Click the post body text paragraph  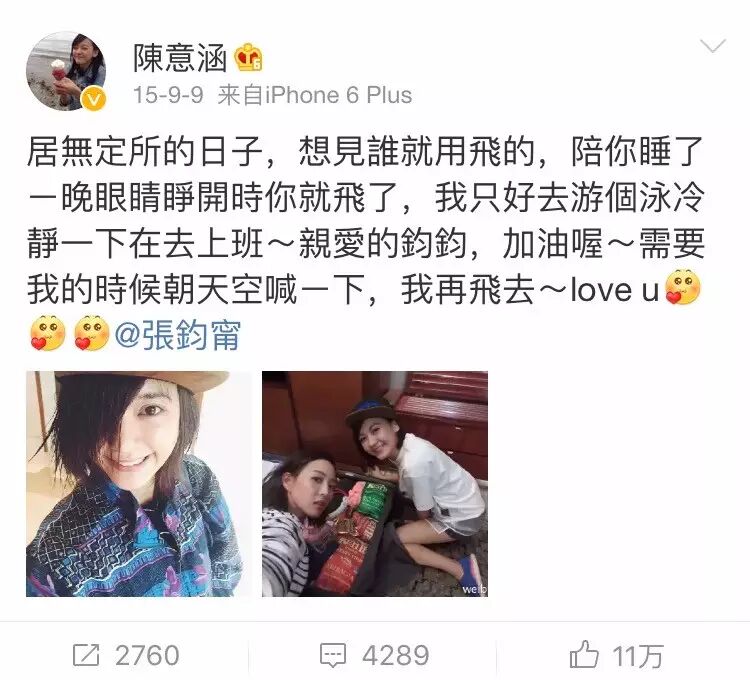click(x=366, y=243)
